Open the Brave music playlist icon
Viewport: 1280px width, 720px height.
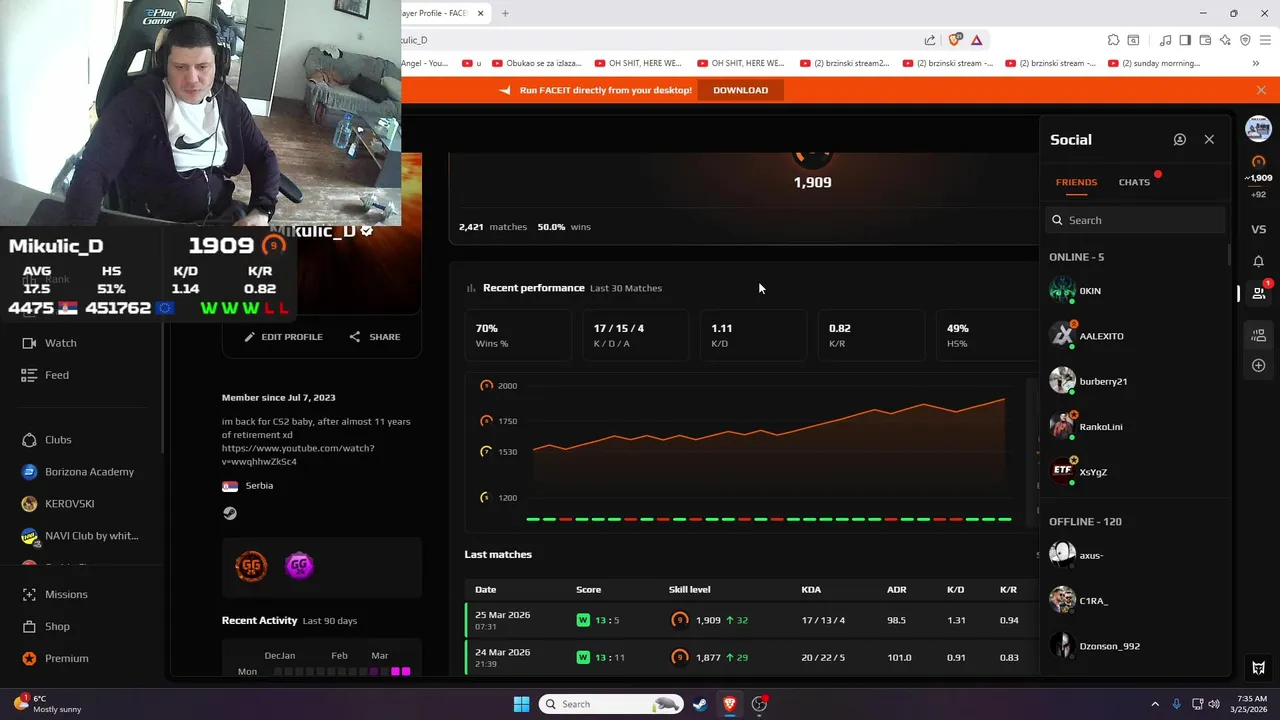click(1165, 40)
